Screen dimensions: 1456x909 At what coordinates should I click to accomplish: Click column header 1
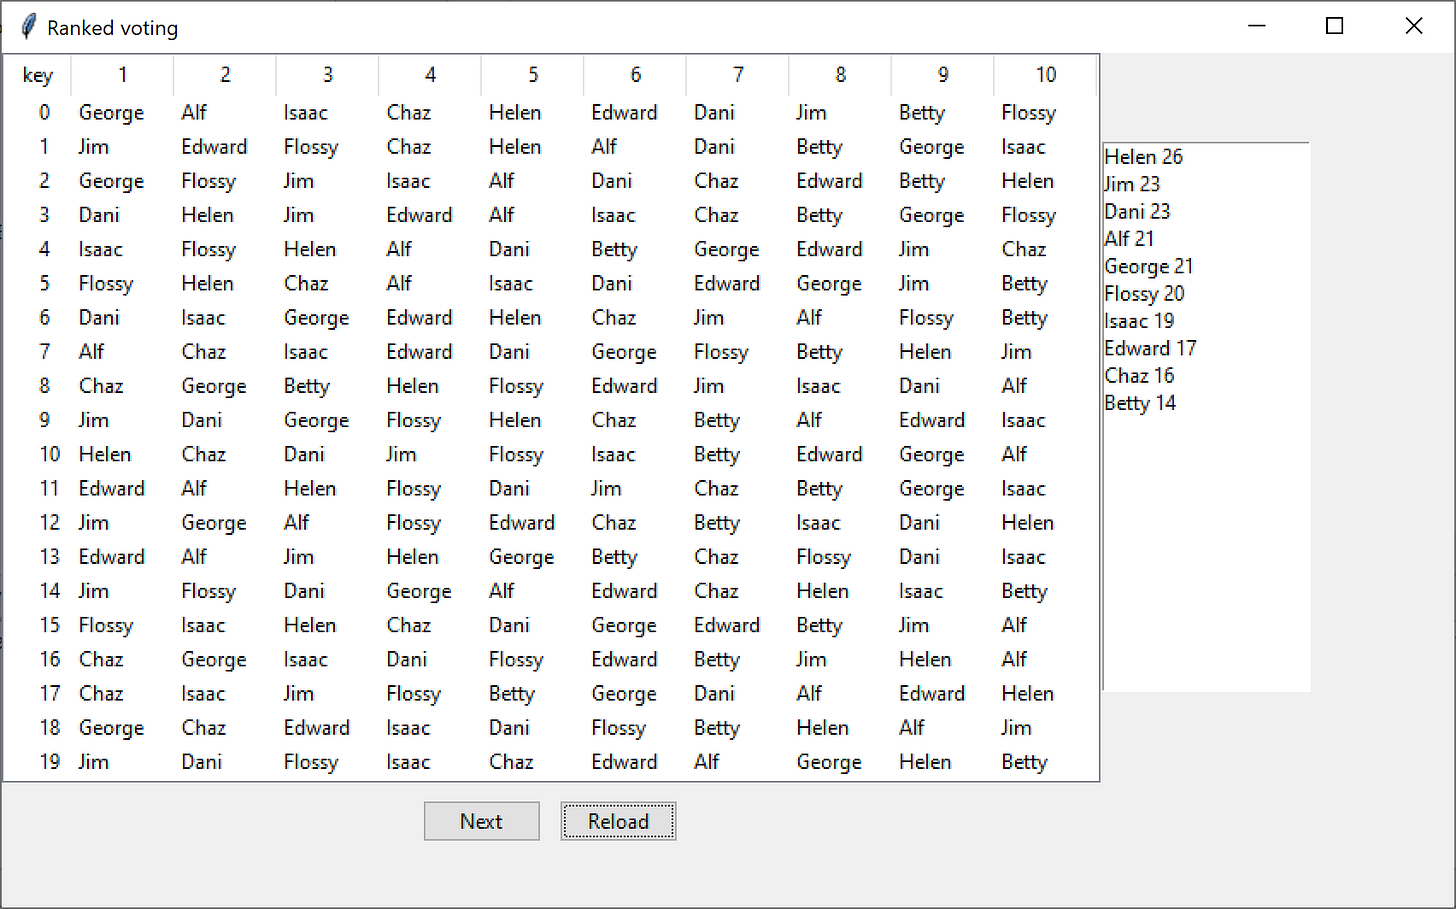coord(122,75)
